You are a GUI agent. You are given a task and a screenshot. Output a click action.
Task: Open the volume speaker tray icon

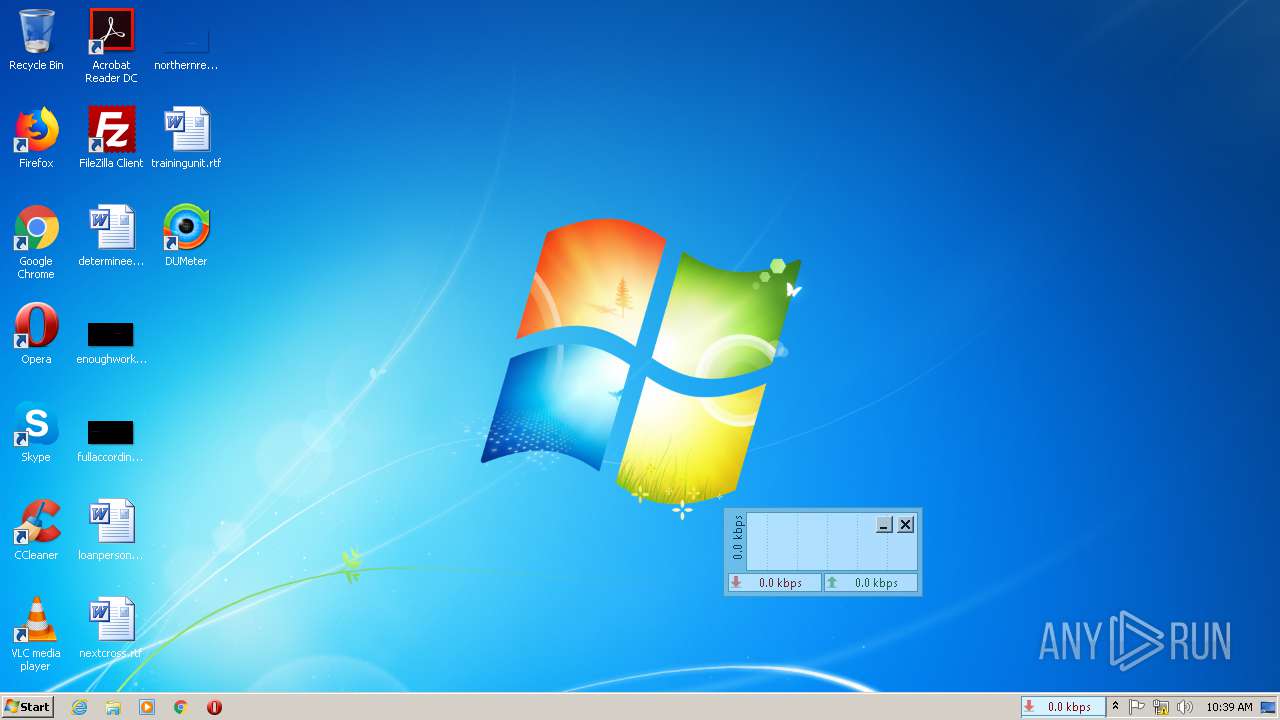pyautogui.click(x=1185, y=707)
